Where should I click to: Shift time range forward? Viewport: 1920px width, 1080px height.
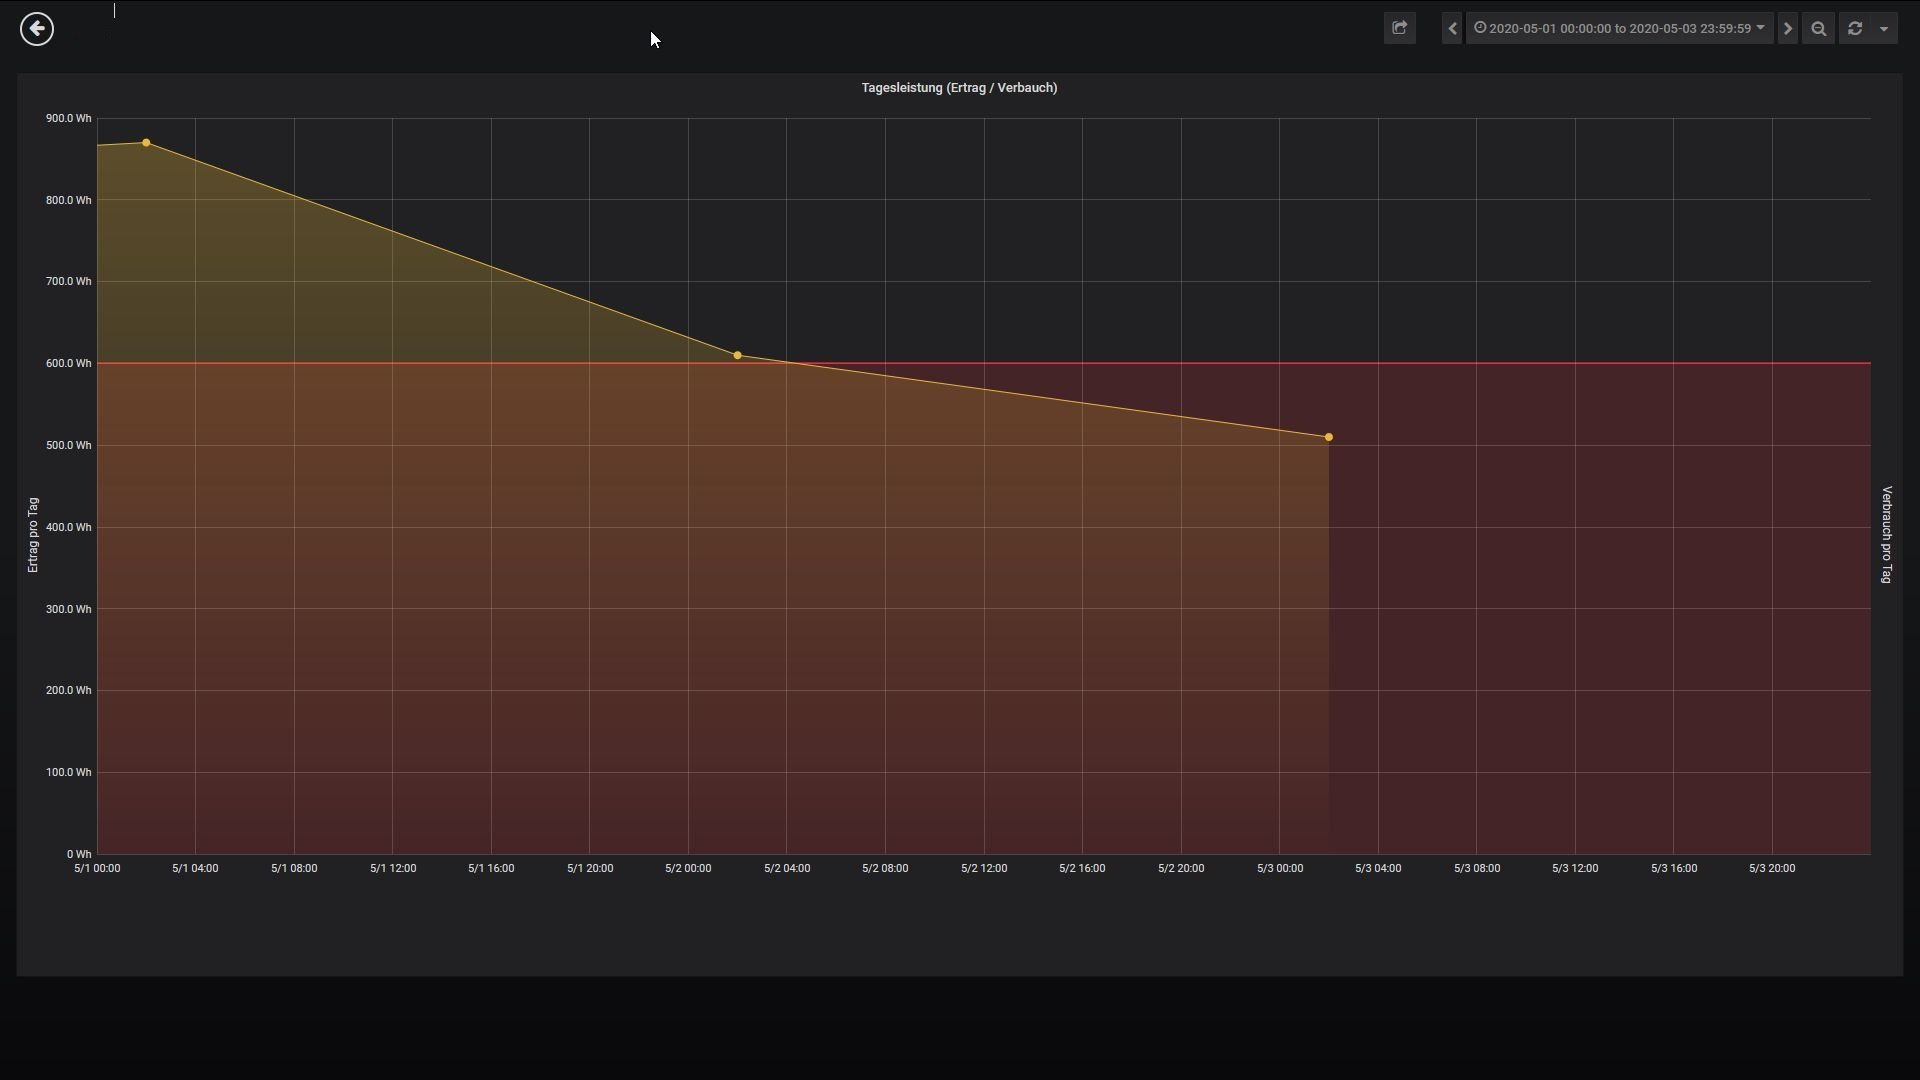click(x=1787, y=28)
